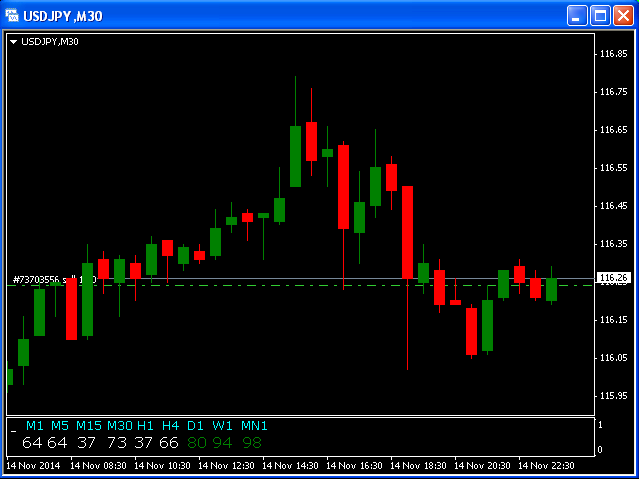Choose the M30 timeframe label
This screenshot has height=480, width=640.
click(x=120, y=426)
